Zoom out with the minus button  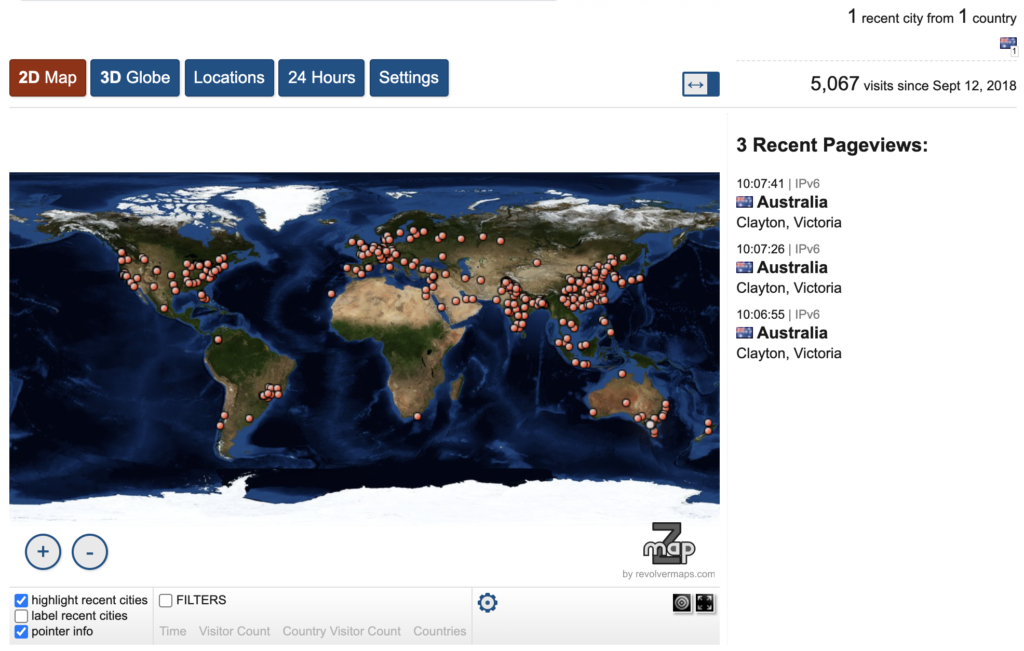tap(90, 551)
